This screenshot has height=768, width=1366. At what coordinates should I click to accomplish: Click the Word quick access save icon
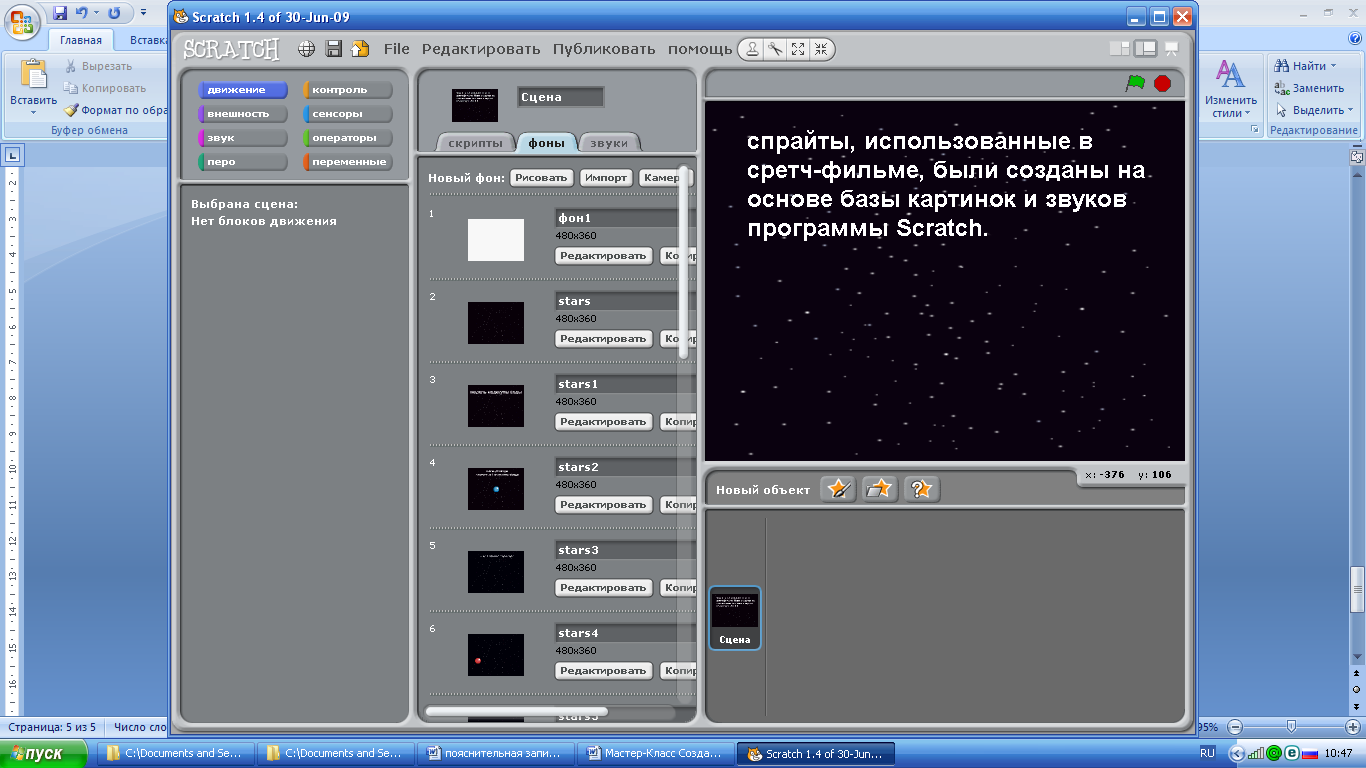(60, 13)
